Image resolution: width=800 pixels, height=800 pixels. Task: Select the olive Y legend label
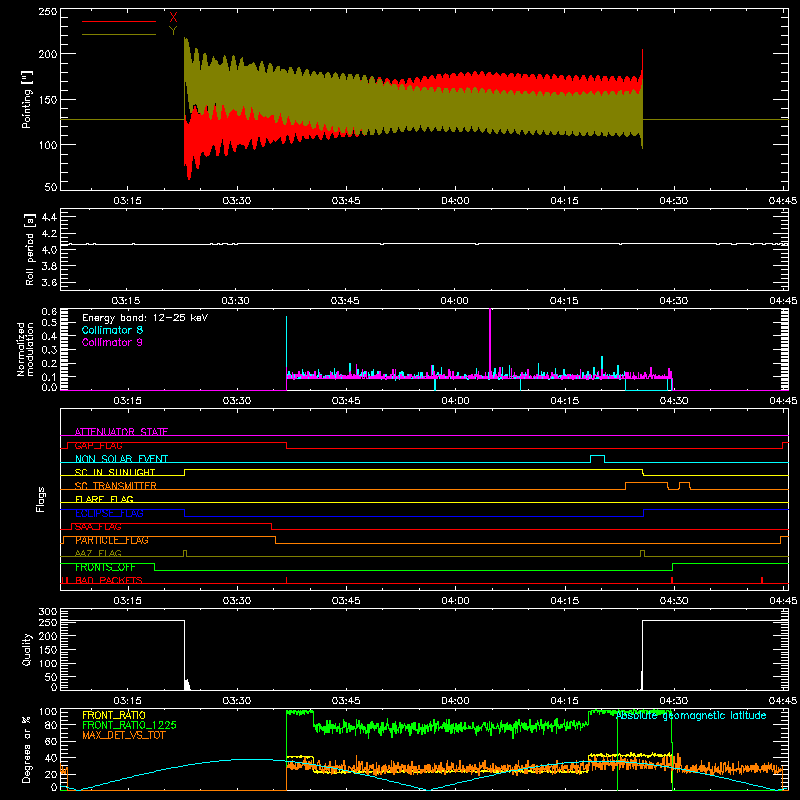pyautogui.click(x=173, y=31)
